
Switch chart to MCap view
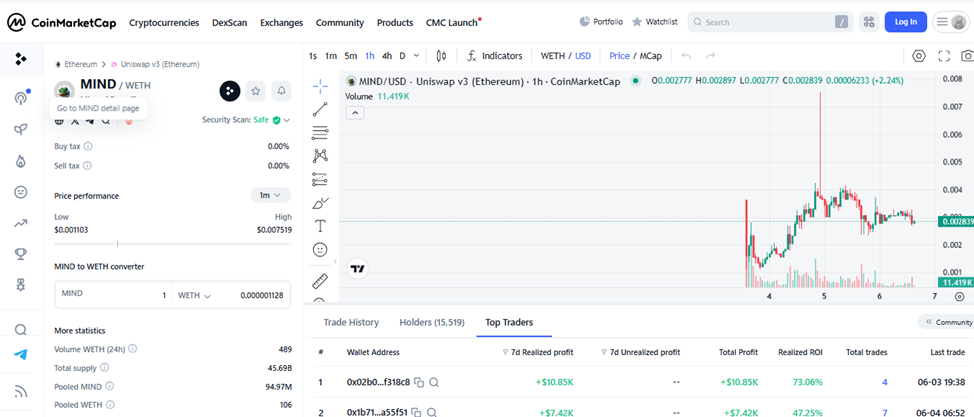[x=651, y=56]
